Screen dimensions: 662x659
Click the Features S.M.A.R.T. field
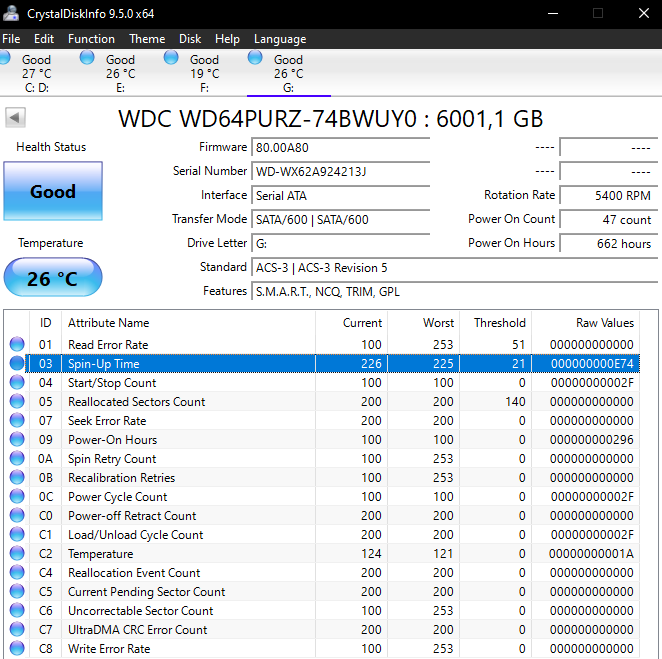(x=454, y=292)
